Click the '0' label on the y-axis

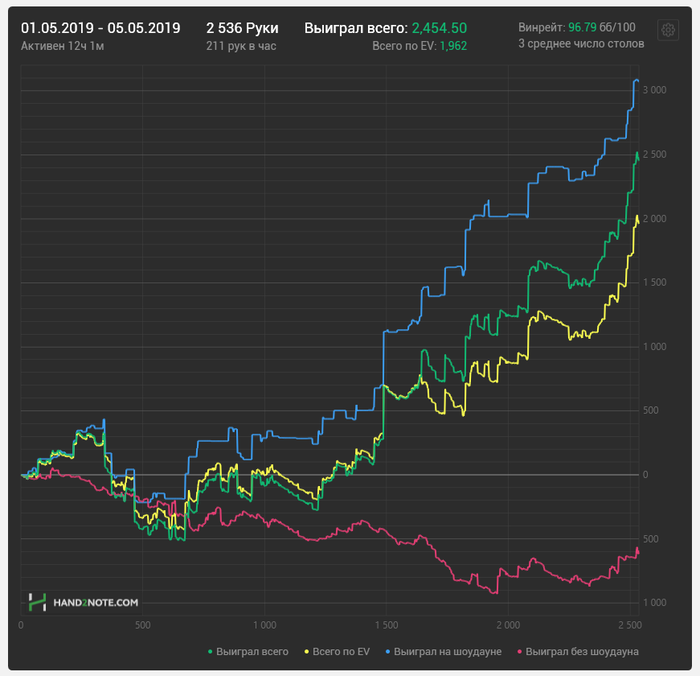[645, 475]
